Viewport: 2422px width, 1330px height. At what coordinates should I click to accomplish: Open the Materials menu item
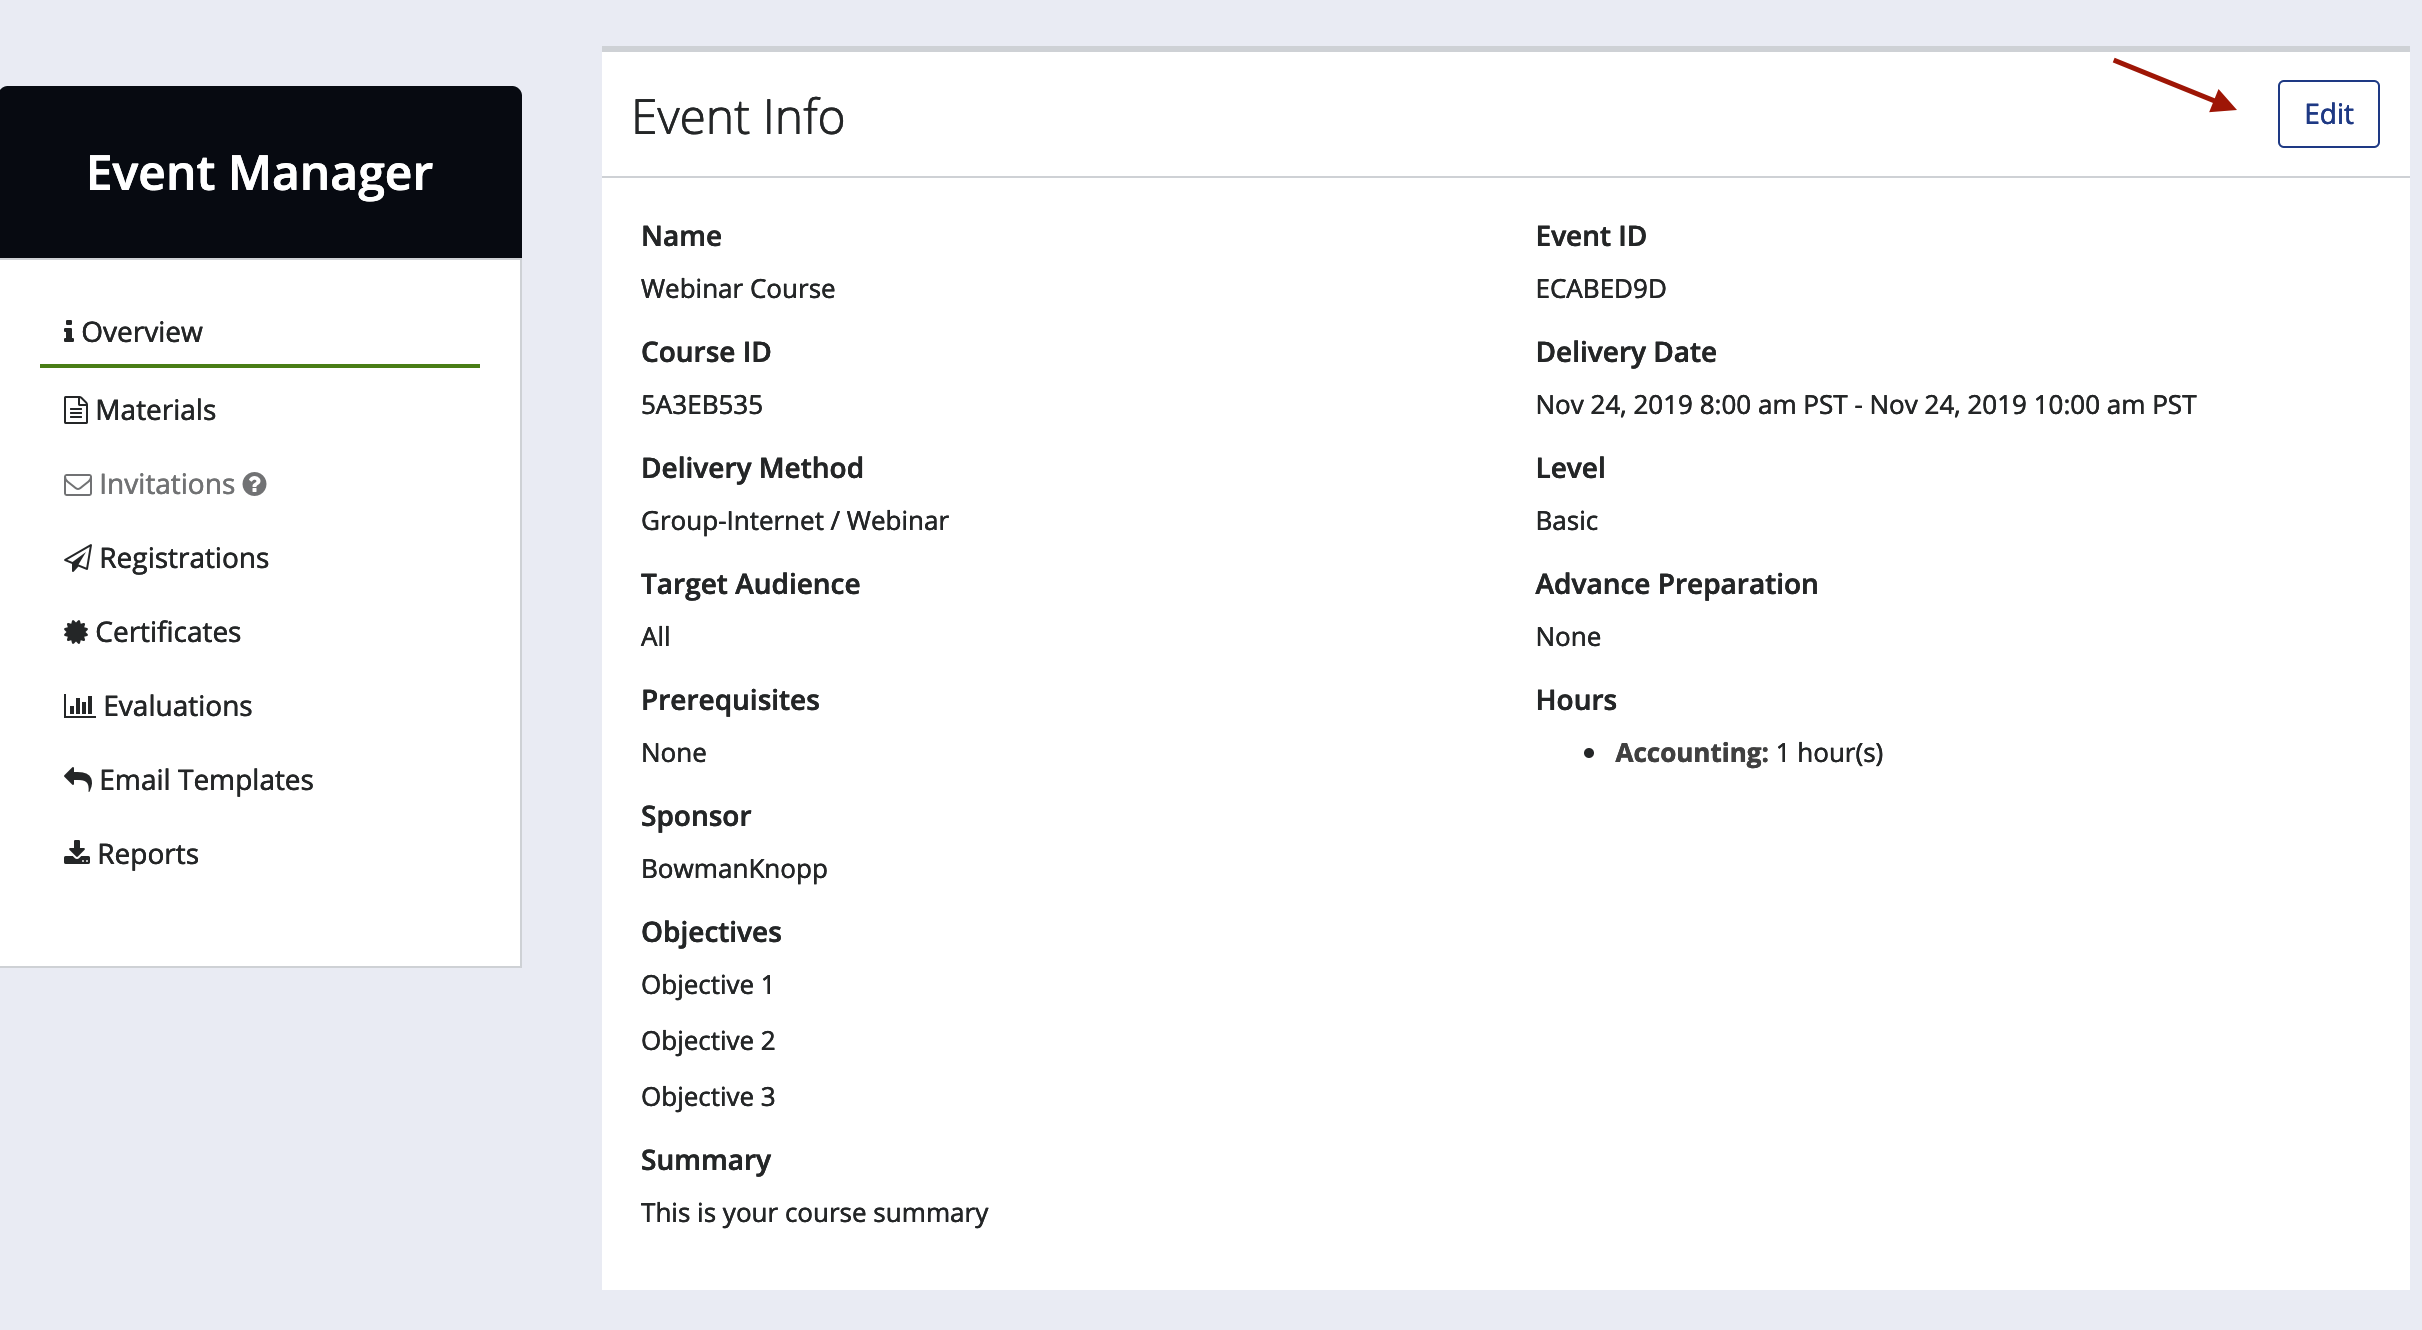tap(155, 410)
